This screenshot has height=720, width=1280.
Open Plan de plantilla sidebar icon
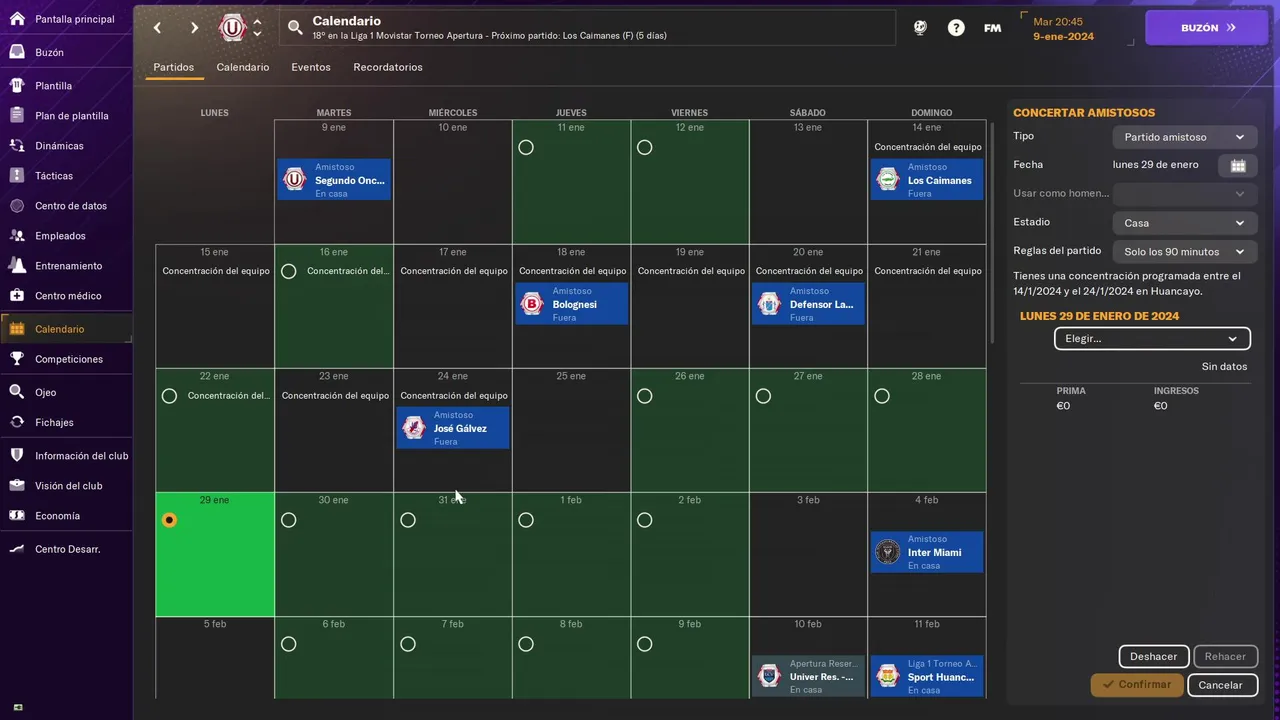17,116
